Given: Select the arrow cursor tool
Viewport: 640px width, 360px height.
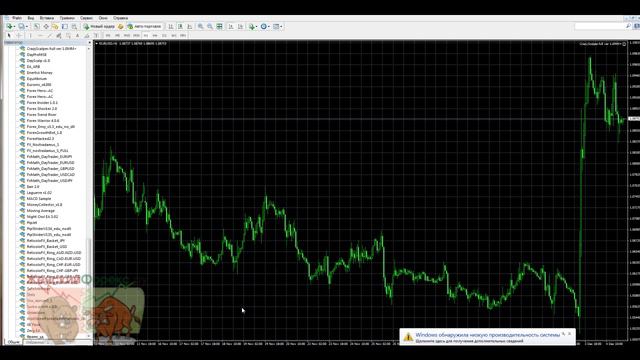Looking at the screenshot, I should coord(9,36).
